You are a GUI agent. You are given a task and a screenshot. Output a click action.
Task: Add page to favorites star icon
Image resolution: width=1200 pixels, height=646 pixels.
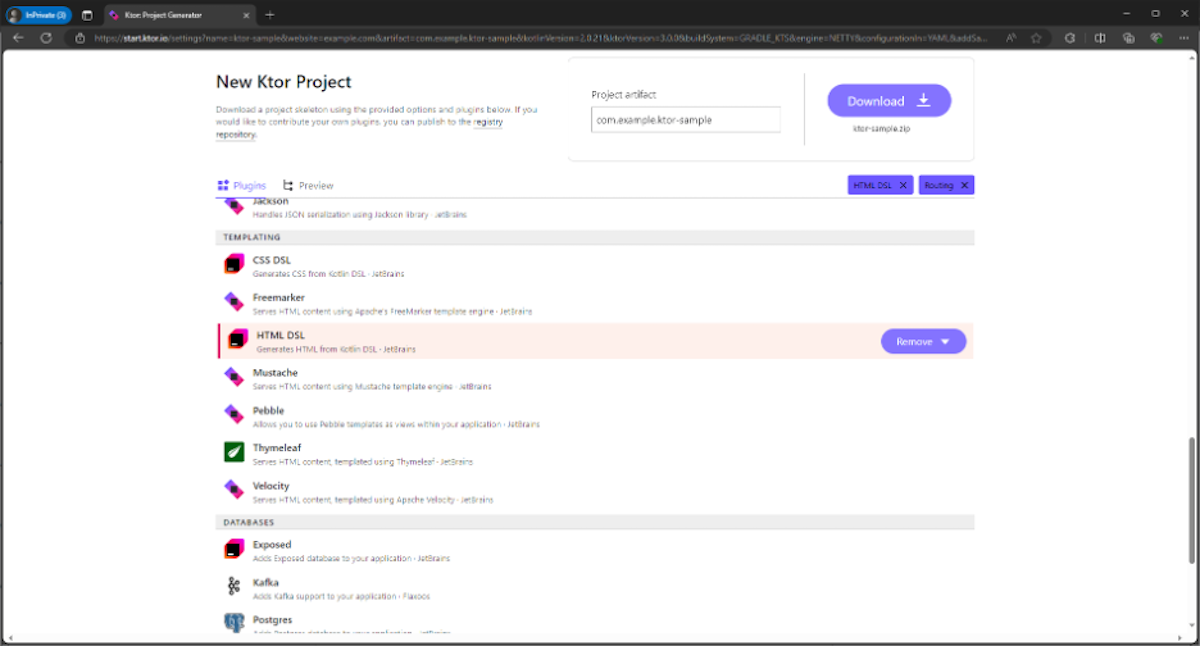(1037, 37)
